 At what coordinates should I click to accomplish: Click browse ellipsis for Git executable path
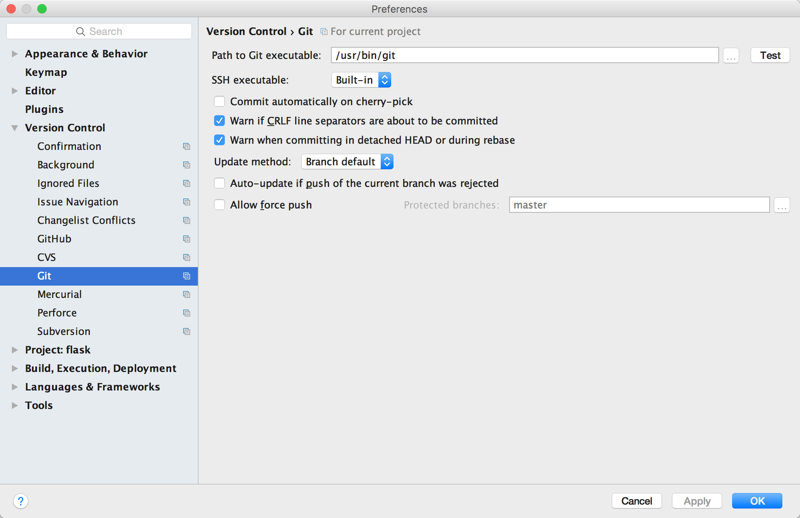731,56
